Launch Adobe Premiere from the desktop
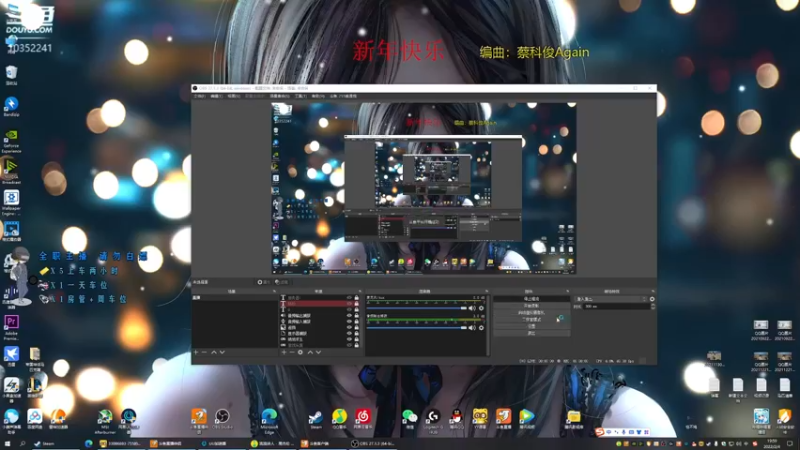The height and width of the screenshot is (450, 800). pyautogui.click(x=11, y=327)
